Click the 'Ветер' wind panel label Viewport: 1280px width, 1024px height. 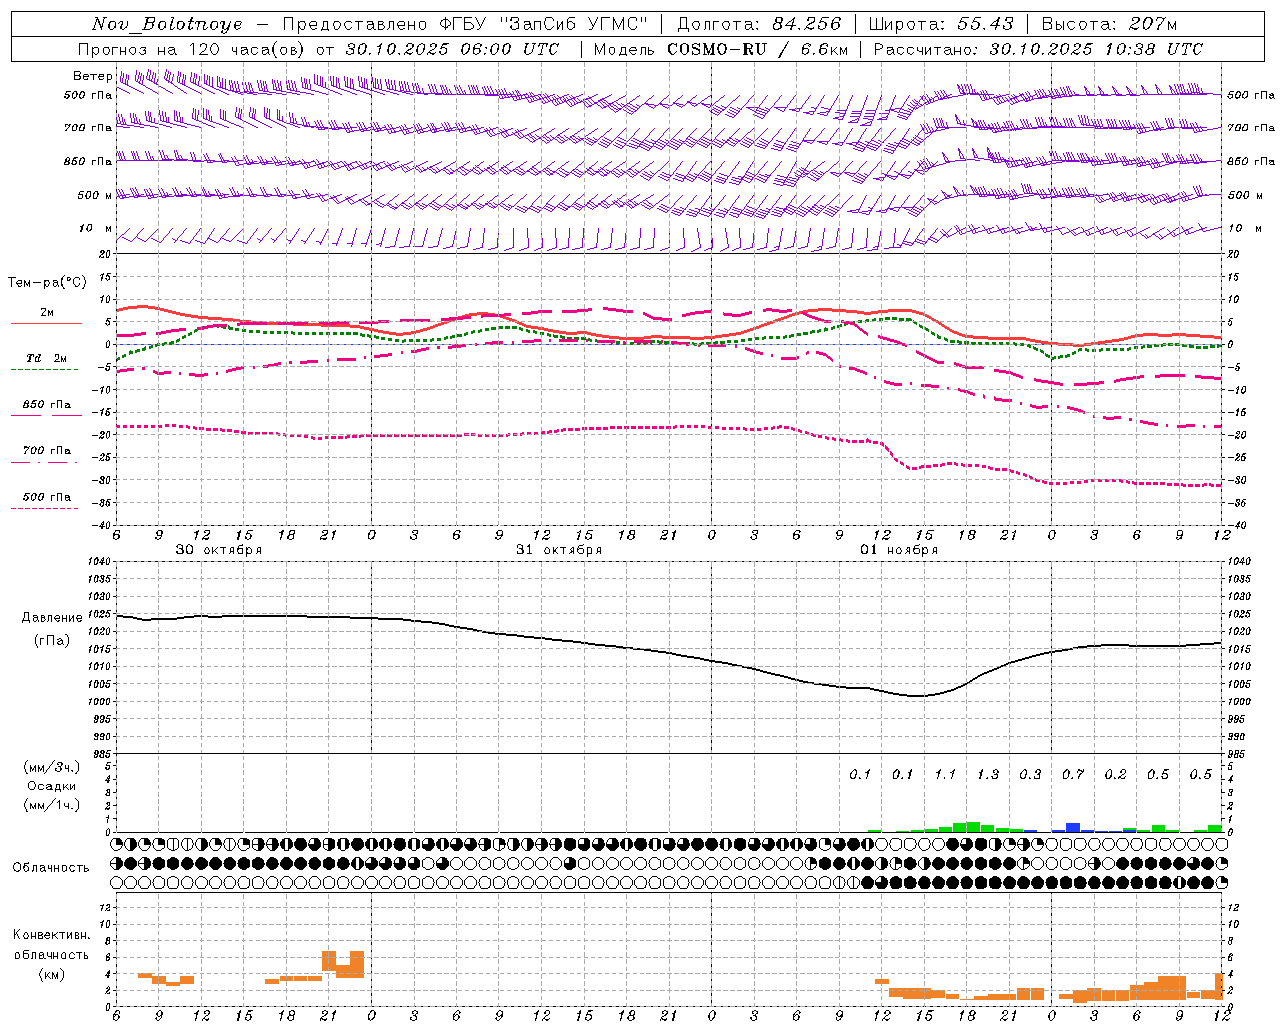(x=92, y=76)
